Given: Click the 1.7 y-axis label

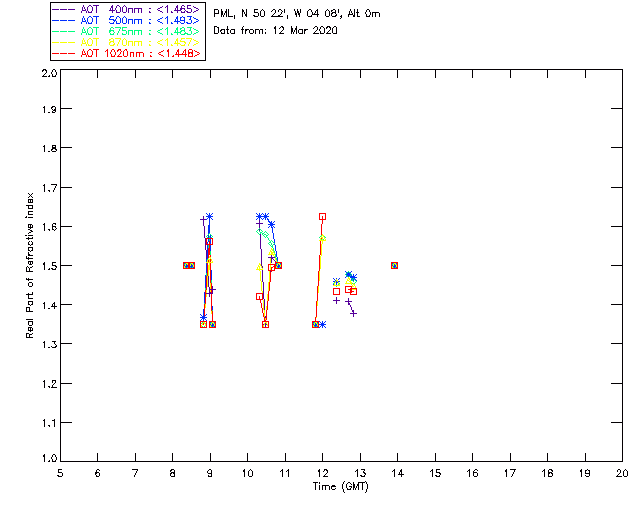Looking at the screenshot, I should [49, 188].
